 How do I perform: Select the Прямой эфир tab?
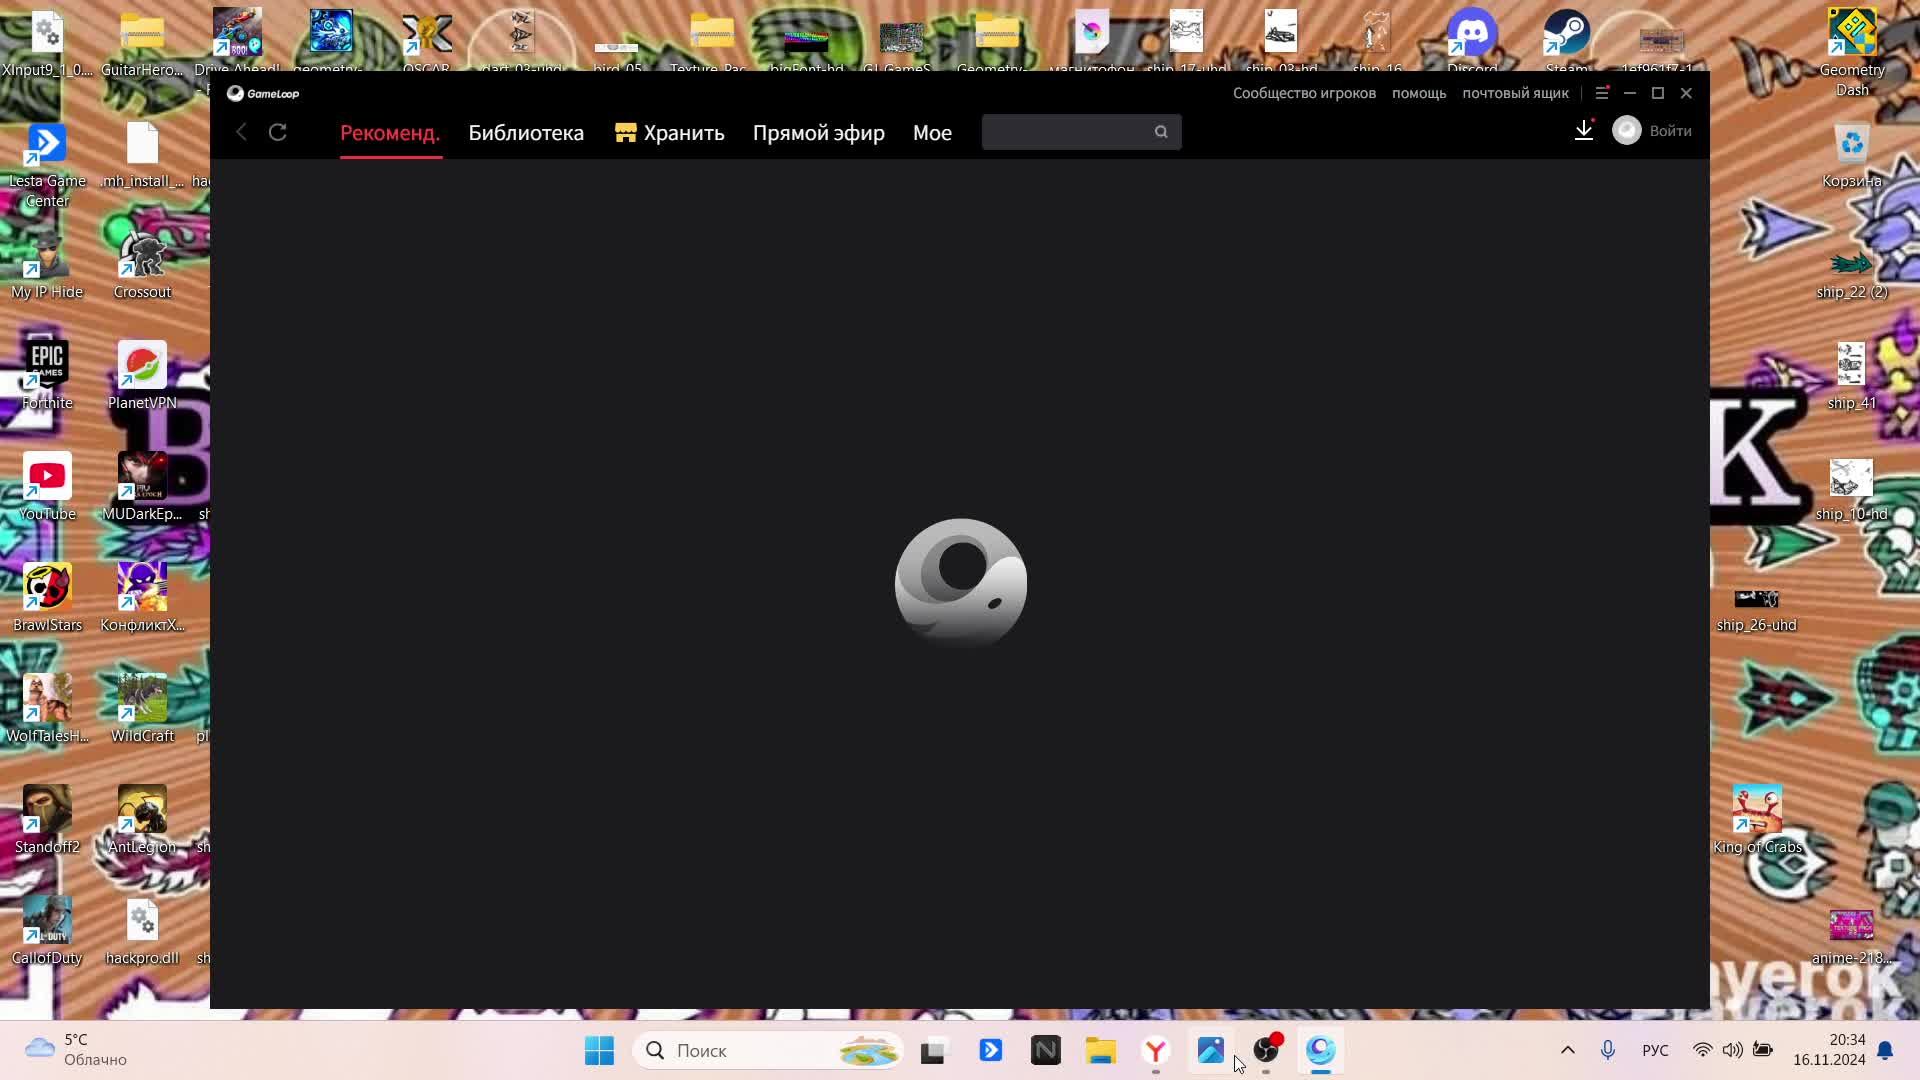click(x=818, y=133)
